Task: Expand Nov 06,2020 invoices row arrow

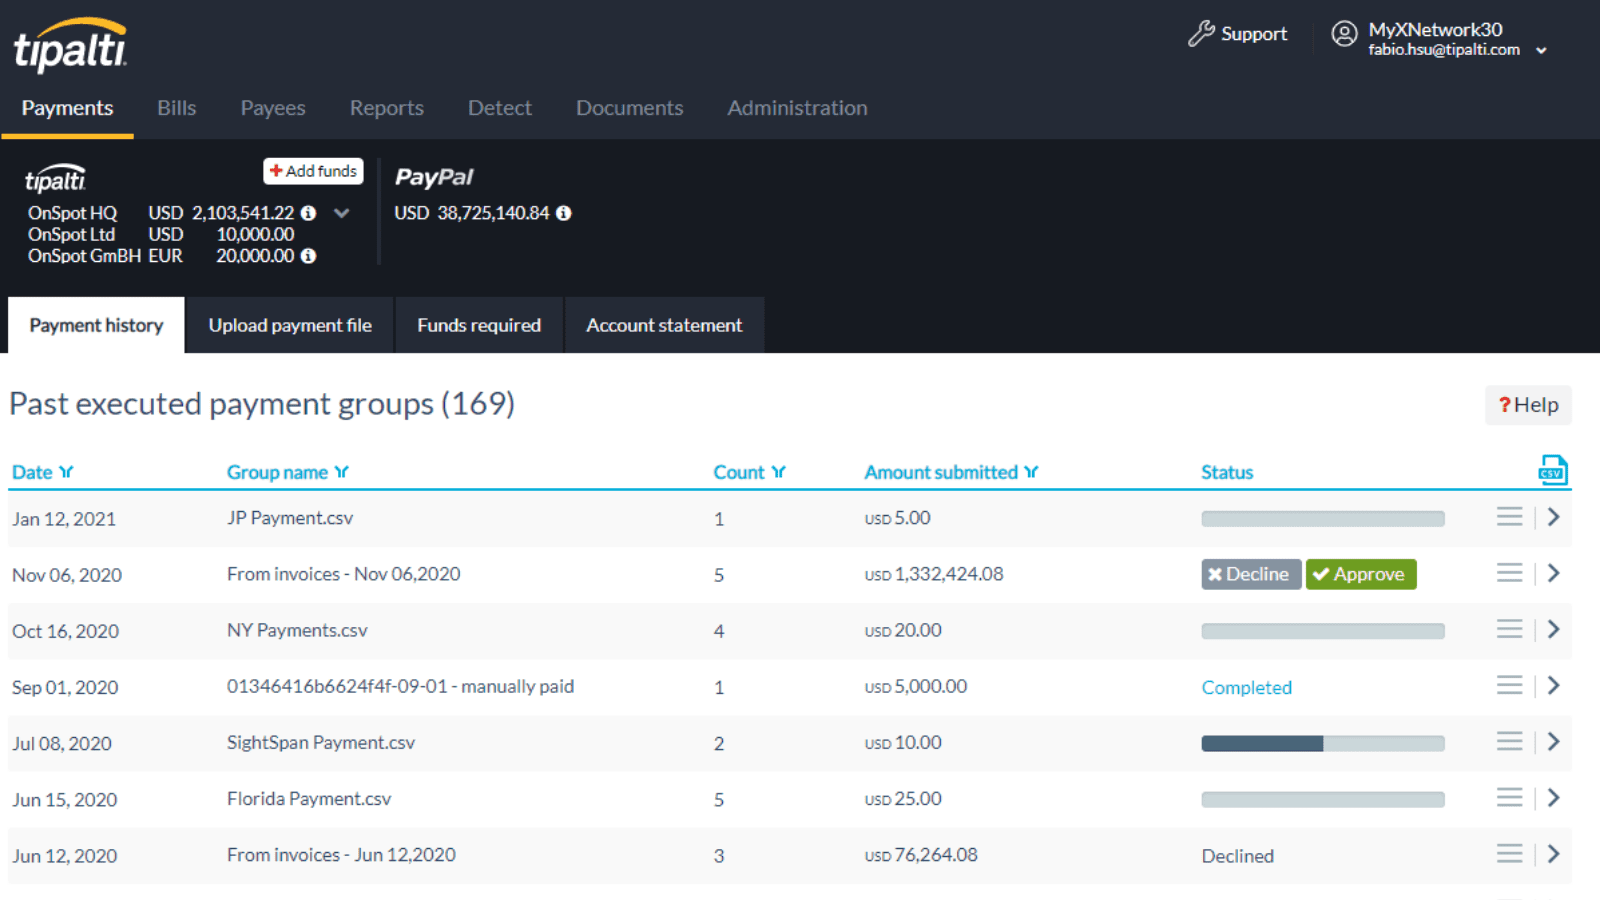Action: (1553, 573)
